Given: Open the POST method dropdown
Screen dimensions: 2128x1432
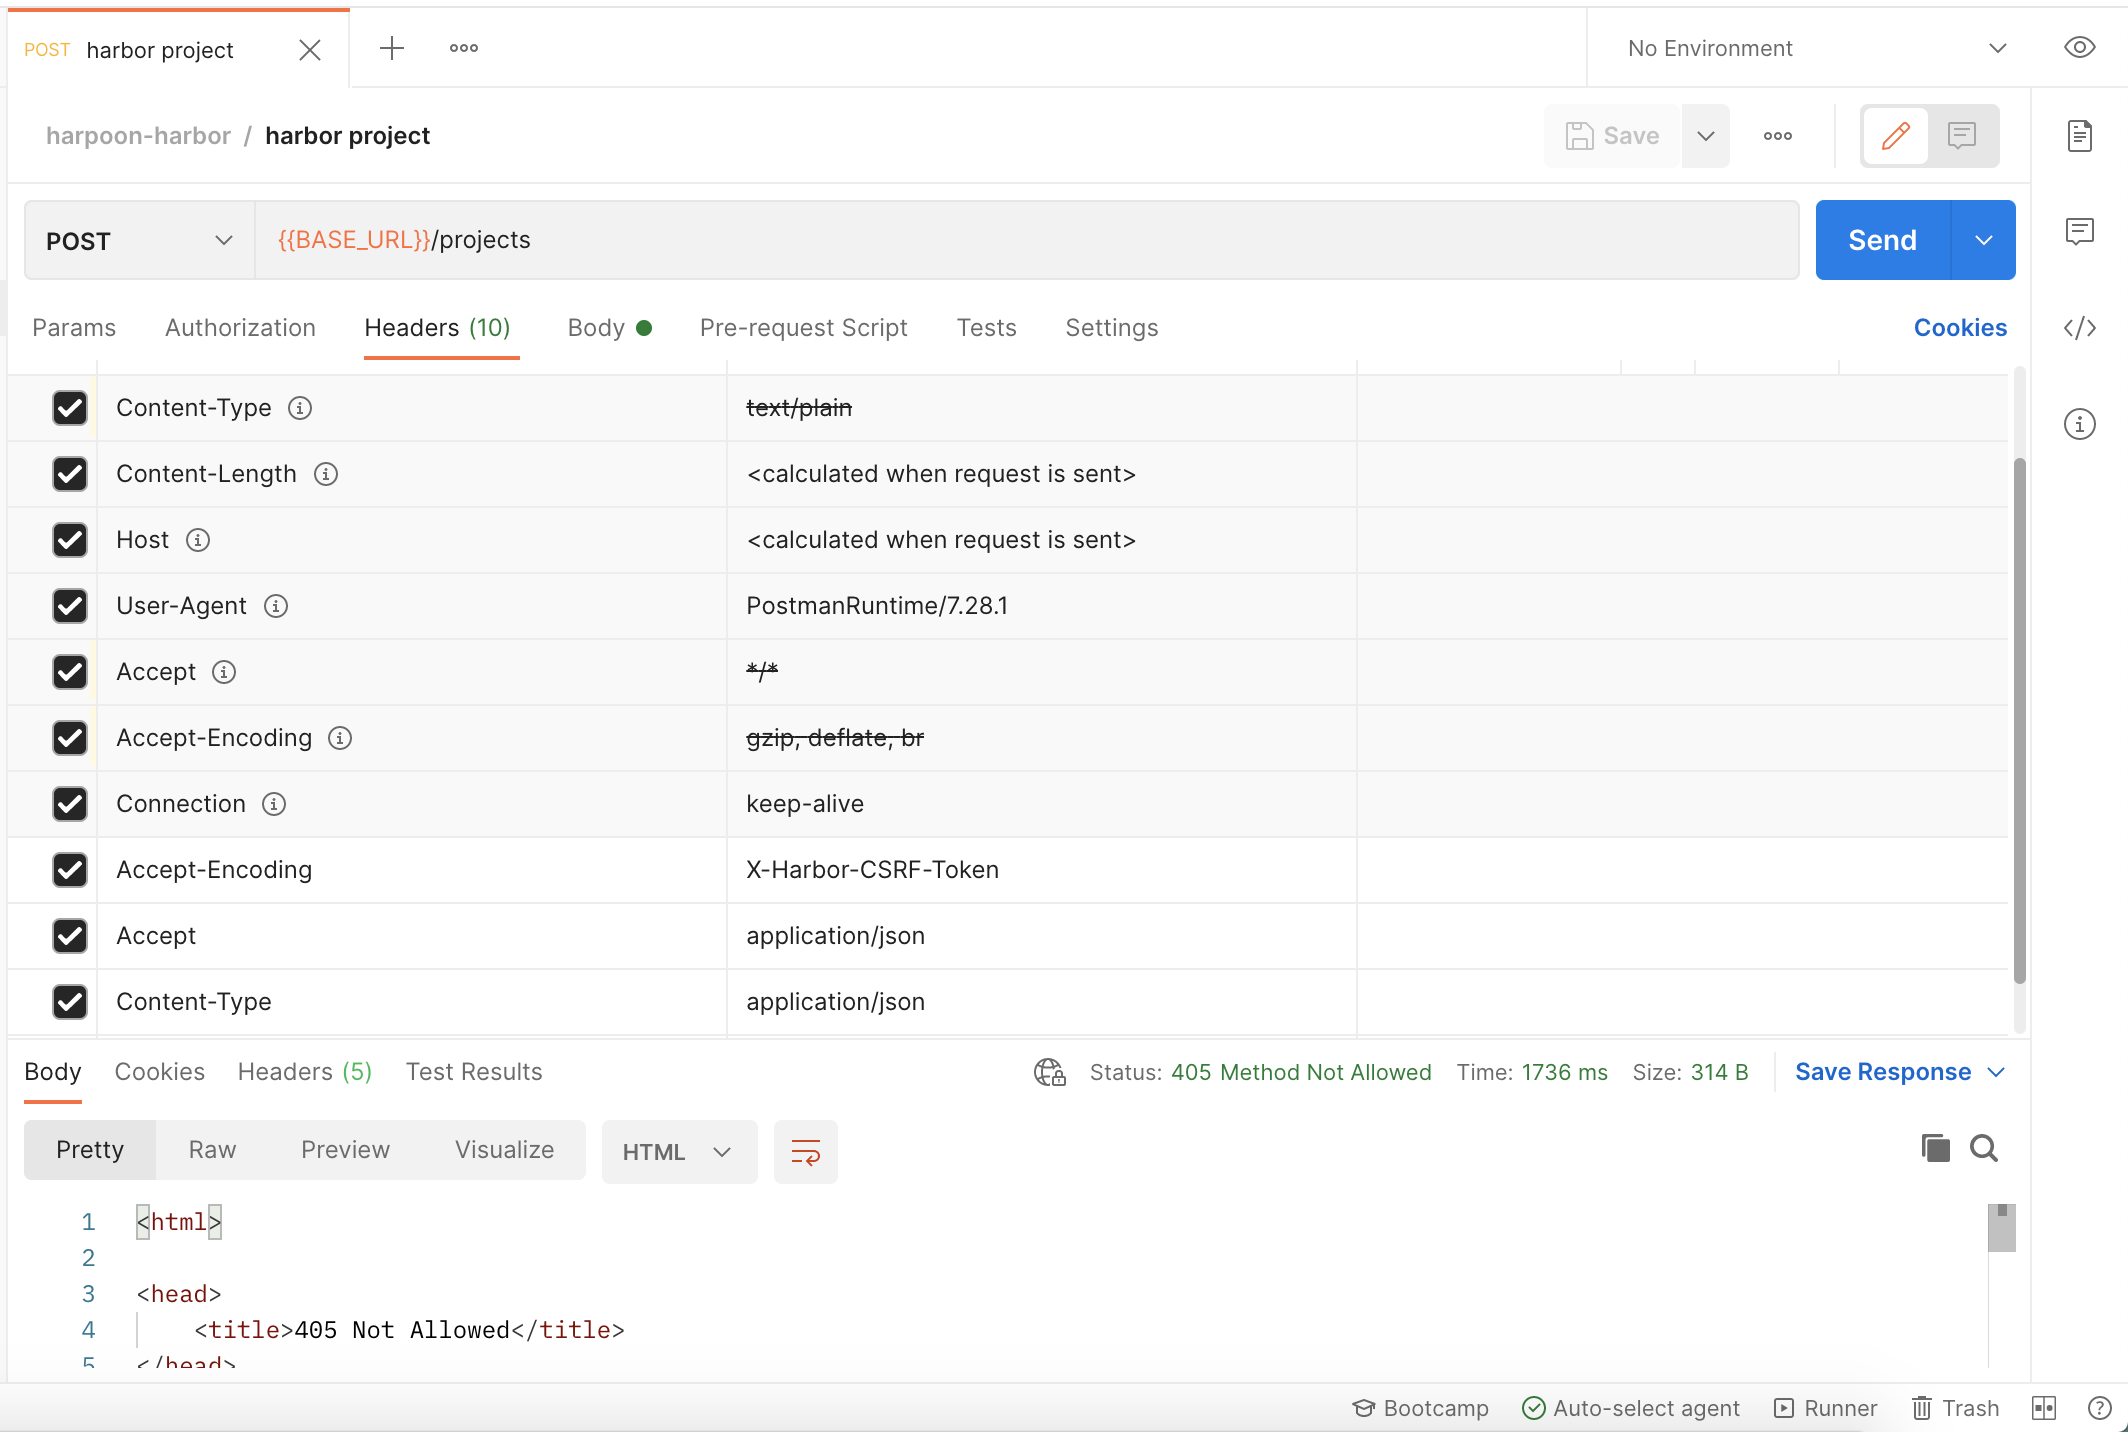Looking at the screenshot, I should click(140, 240).
